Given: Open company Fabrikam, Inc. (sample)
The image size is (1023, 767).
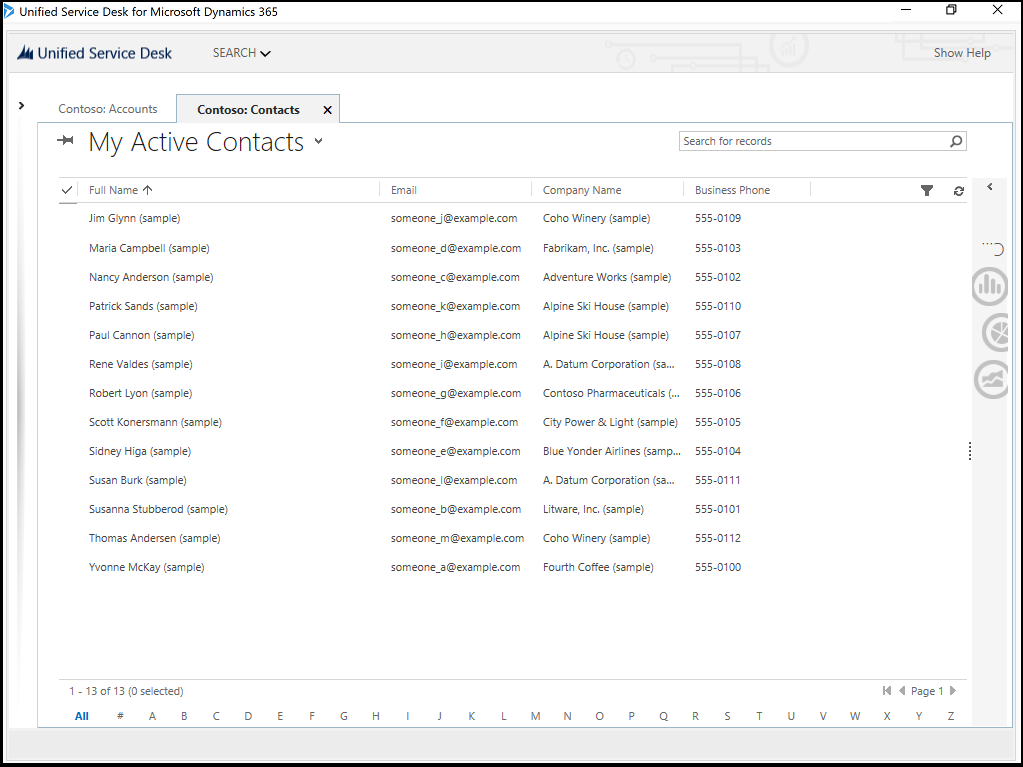Looking at the screenshot, I should coord(598,248).
